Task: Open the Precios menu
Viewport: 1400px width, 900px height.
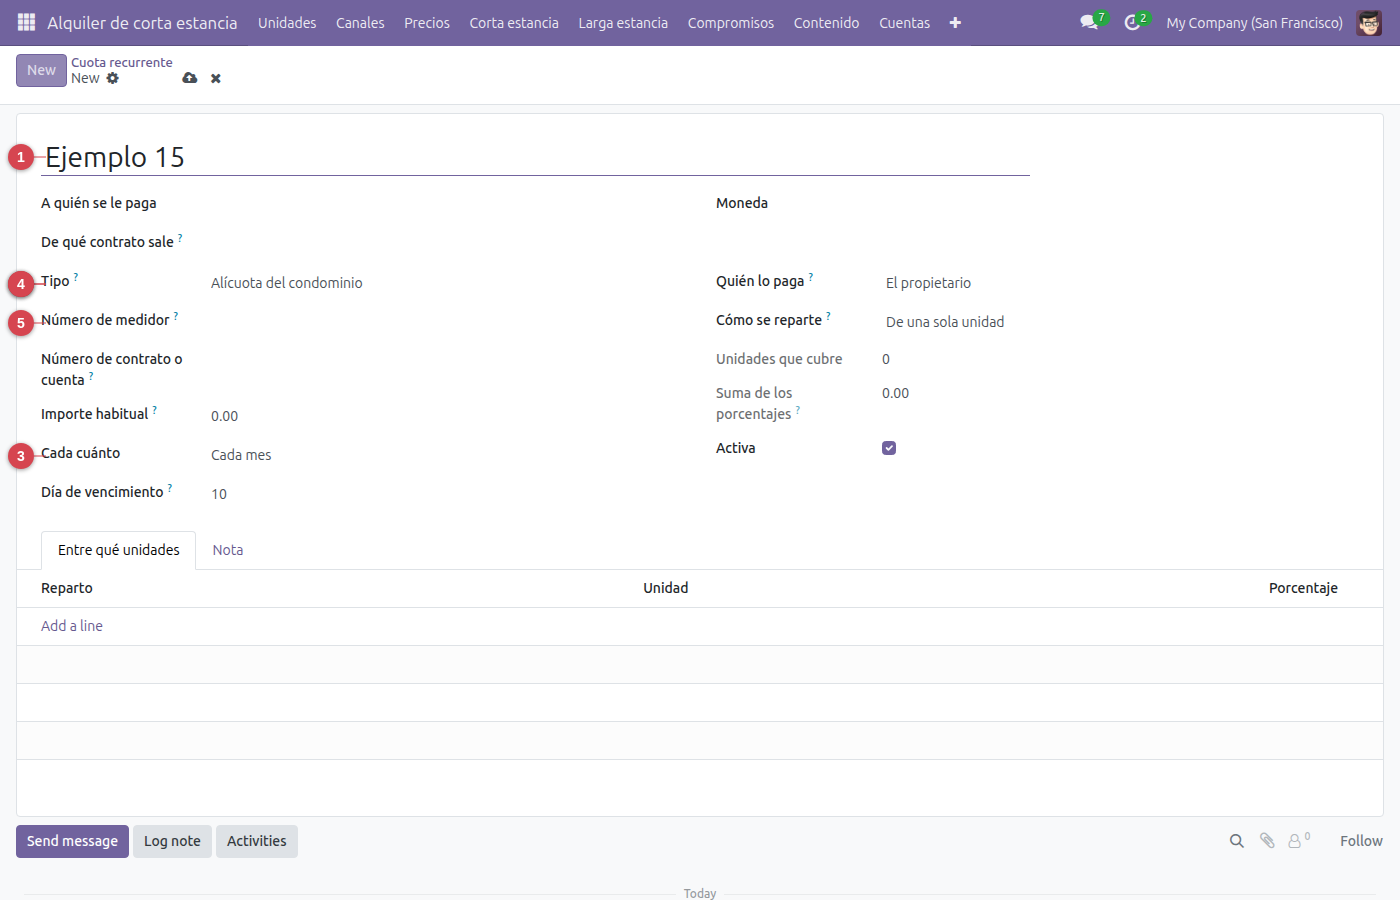Action: (427, 22)
